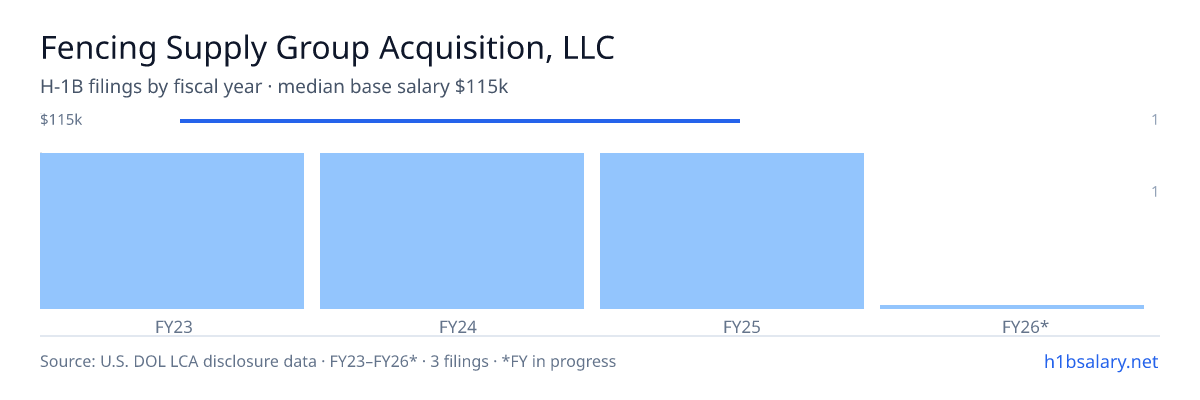
Task: Click the top right-axis value 1
Action: (x=1155, y=120)
